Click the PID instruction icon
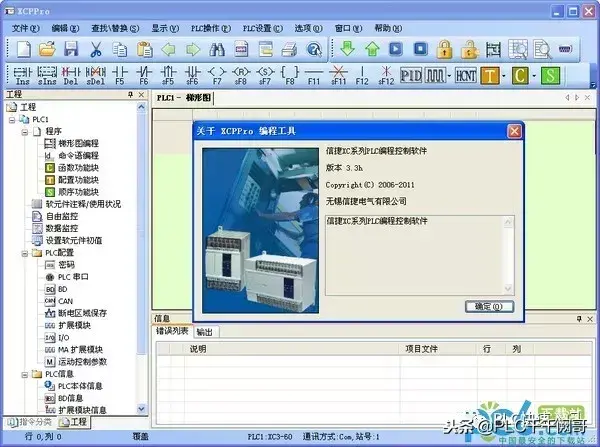This screenshot has height=447, width=600. tap(411, 75)
